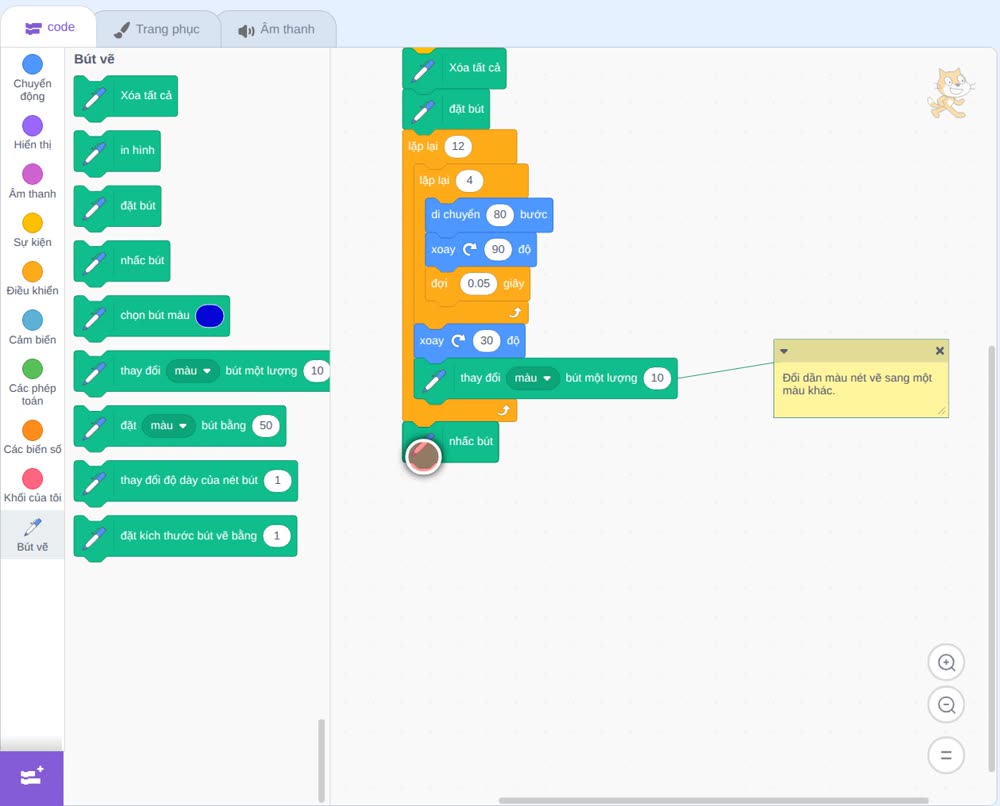Select the Bút vẽ pen extension category
The image size is (1000, 806).
[x=32, y=535]
